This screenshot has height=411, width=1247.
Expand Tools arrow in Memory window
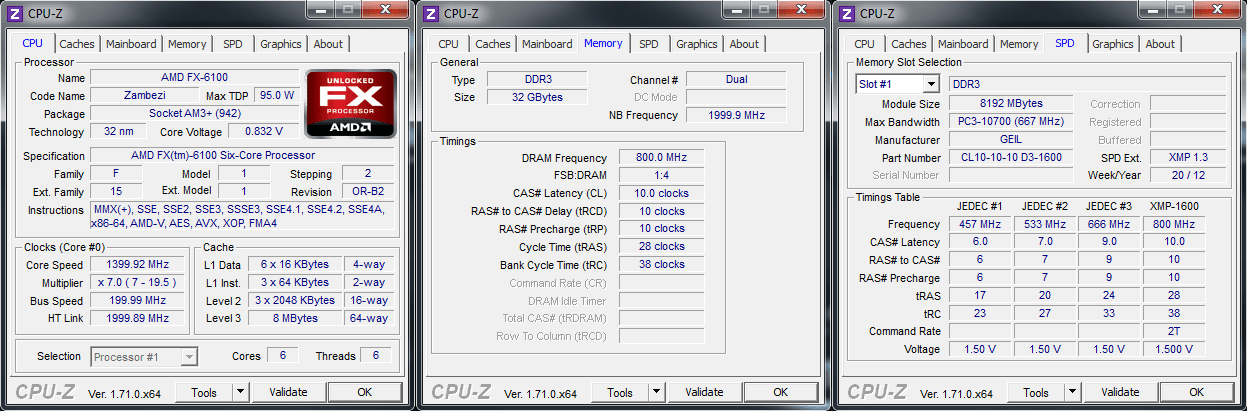[656, 392]
